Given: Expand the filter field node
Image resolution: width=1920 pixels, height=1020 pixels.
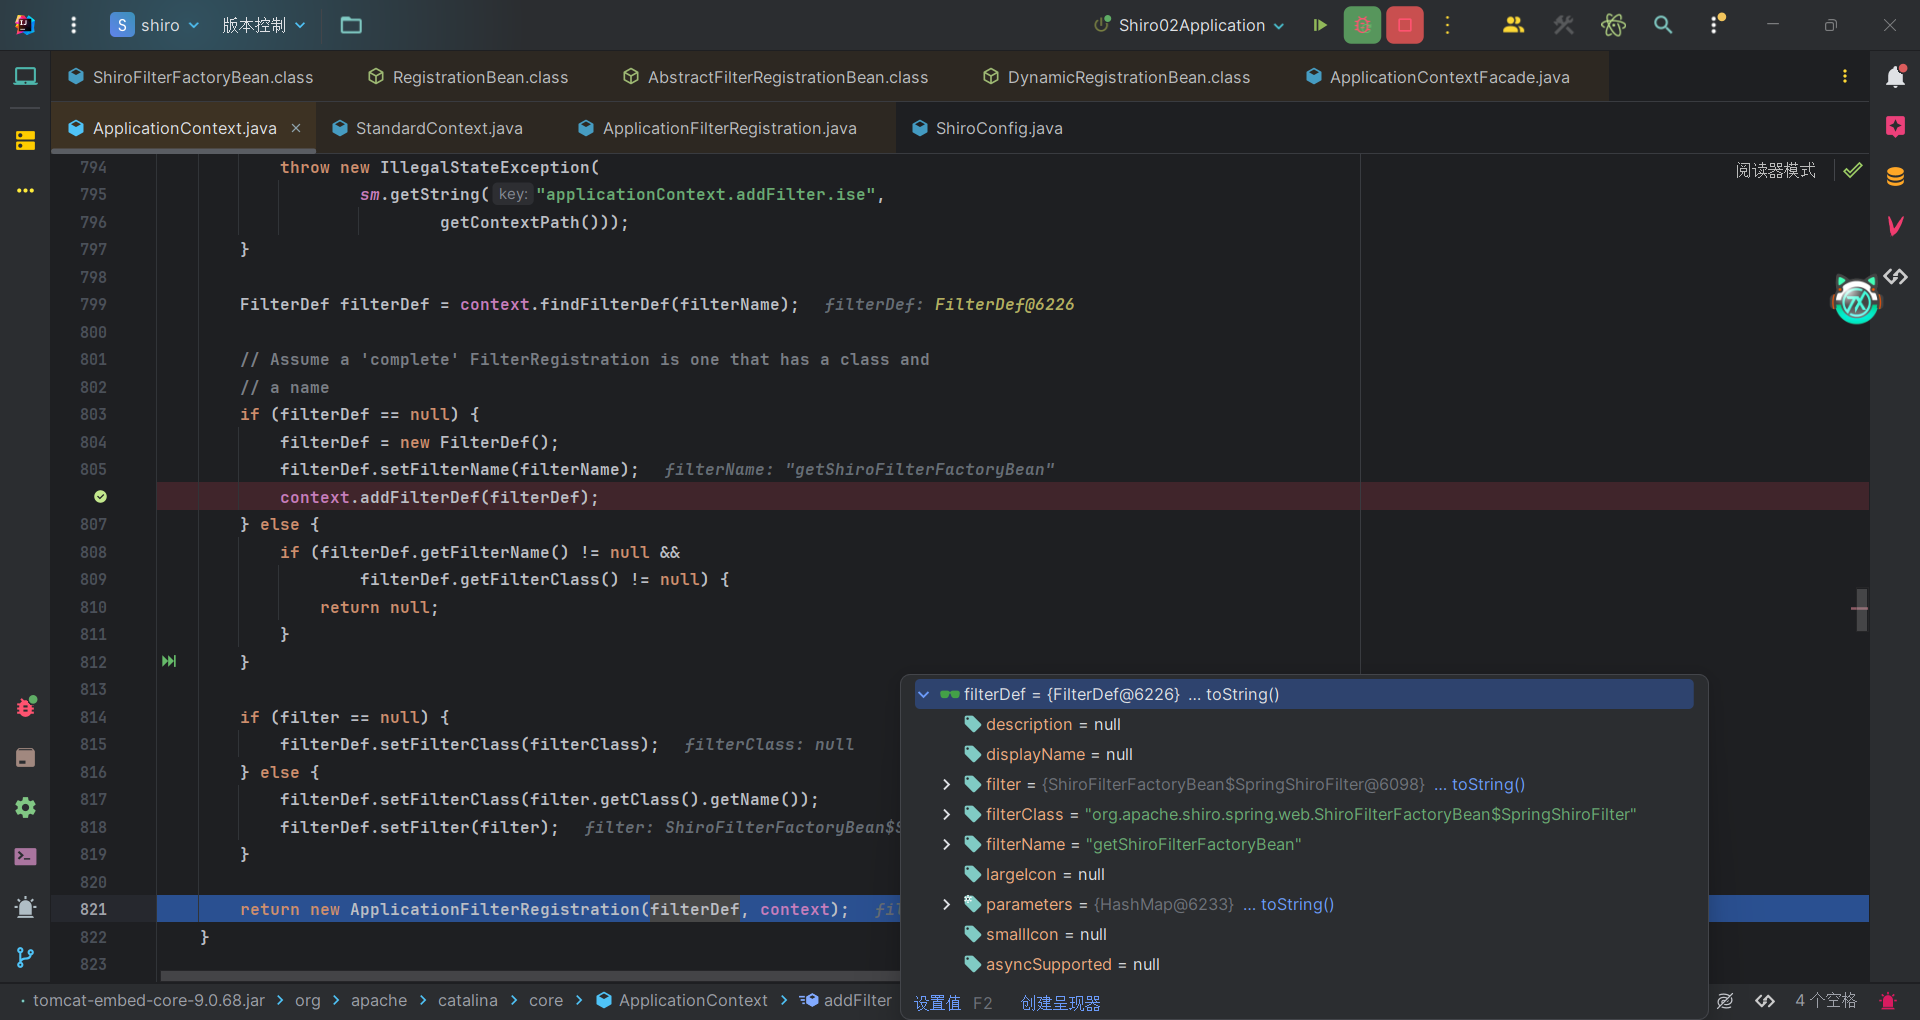Looking at the screenshot, I should tap(946, 784).
